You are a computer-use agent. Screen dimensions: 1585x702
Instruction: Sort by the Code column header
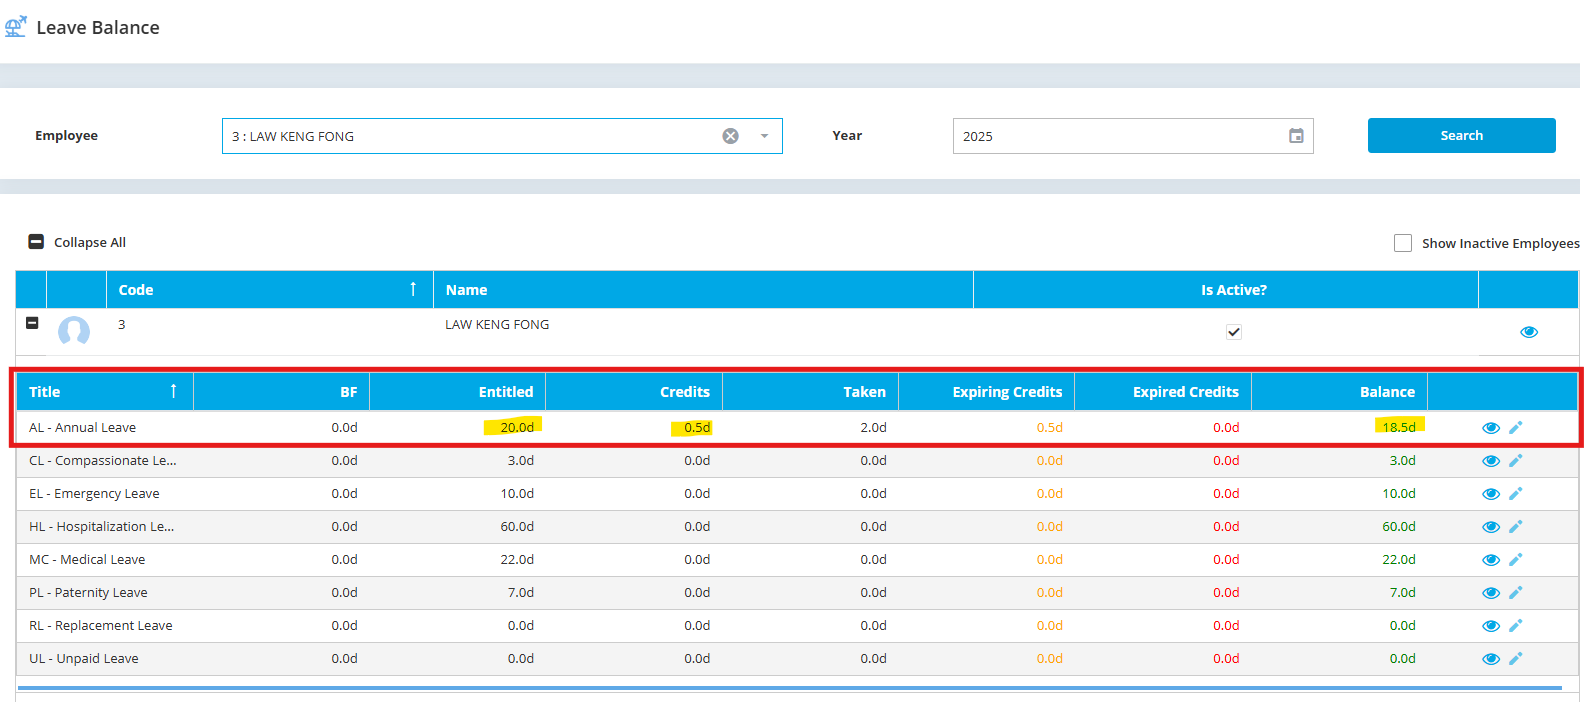[x=270, y=290]
